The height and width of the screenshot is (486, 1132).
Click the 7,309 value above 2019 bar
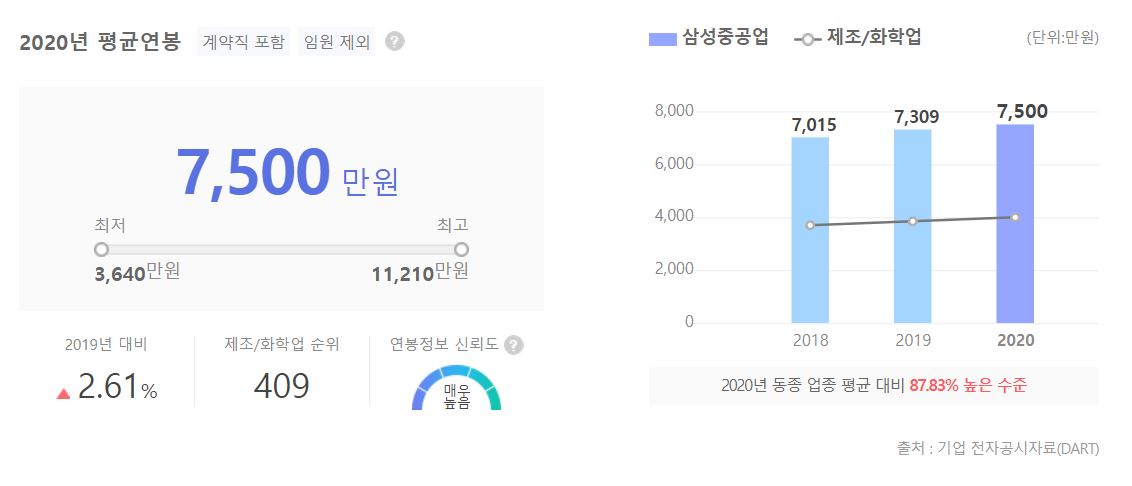[x=917, y=117]
